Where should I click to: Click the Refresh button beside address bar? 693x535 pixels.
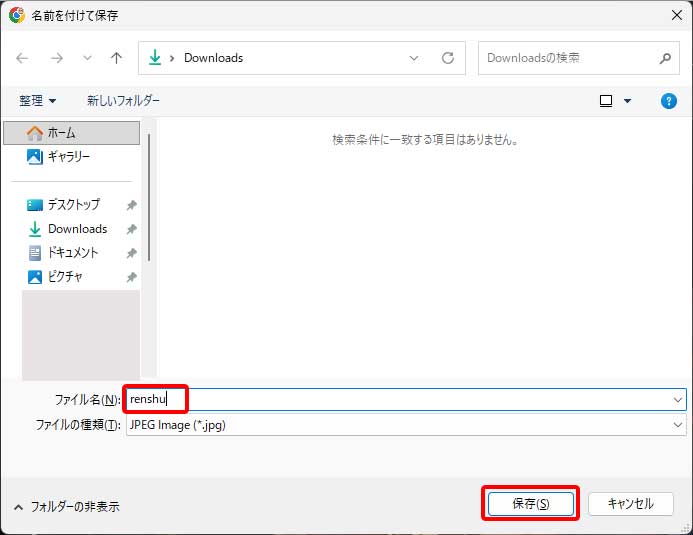click(447, 58)
